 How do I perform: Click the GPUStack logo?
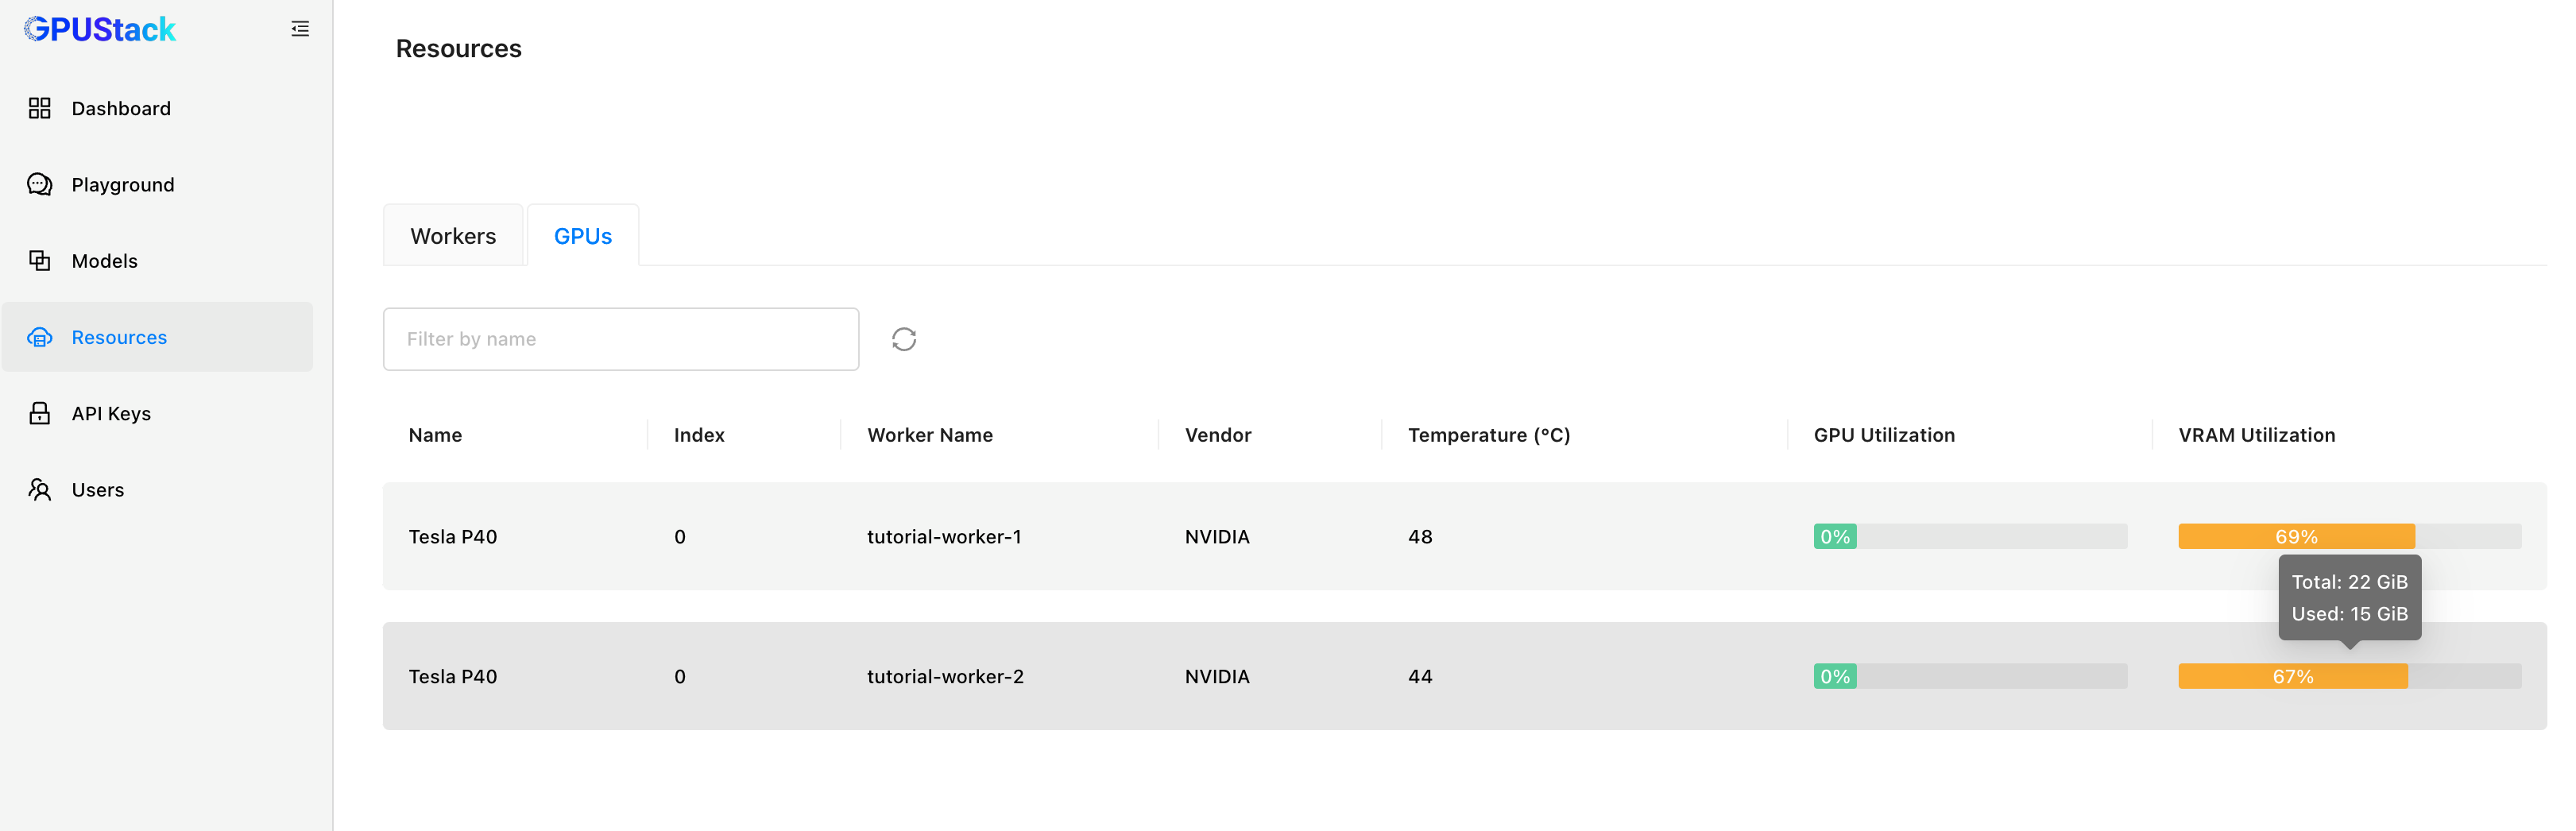pyautogui.click(x=100, y=29)
